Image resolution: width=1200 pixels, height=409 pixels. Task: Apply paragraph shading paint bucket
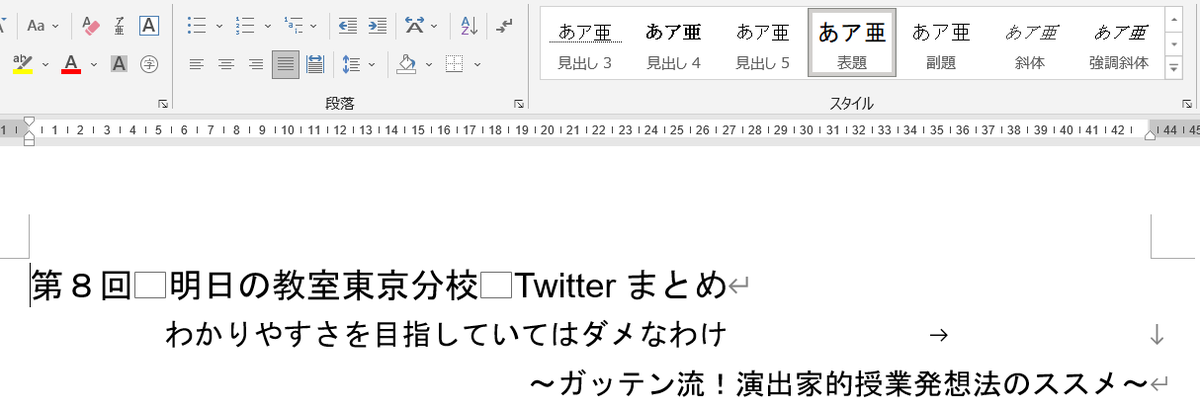click(x=406, y=64)
